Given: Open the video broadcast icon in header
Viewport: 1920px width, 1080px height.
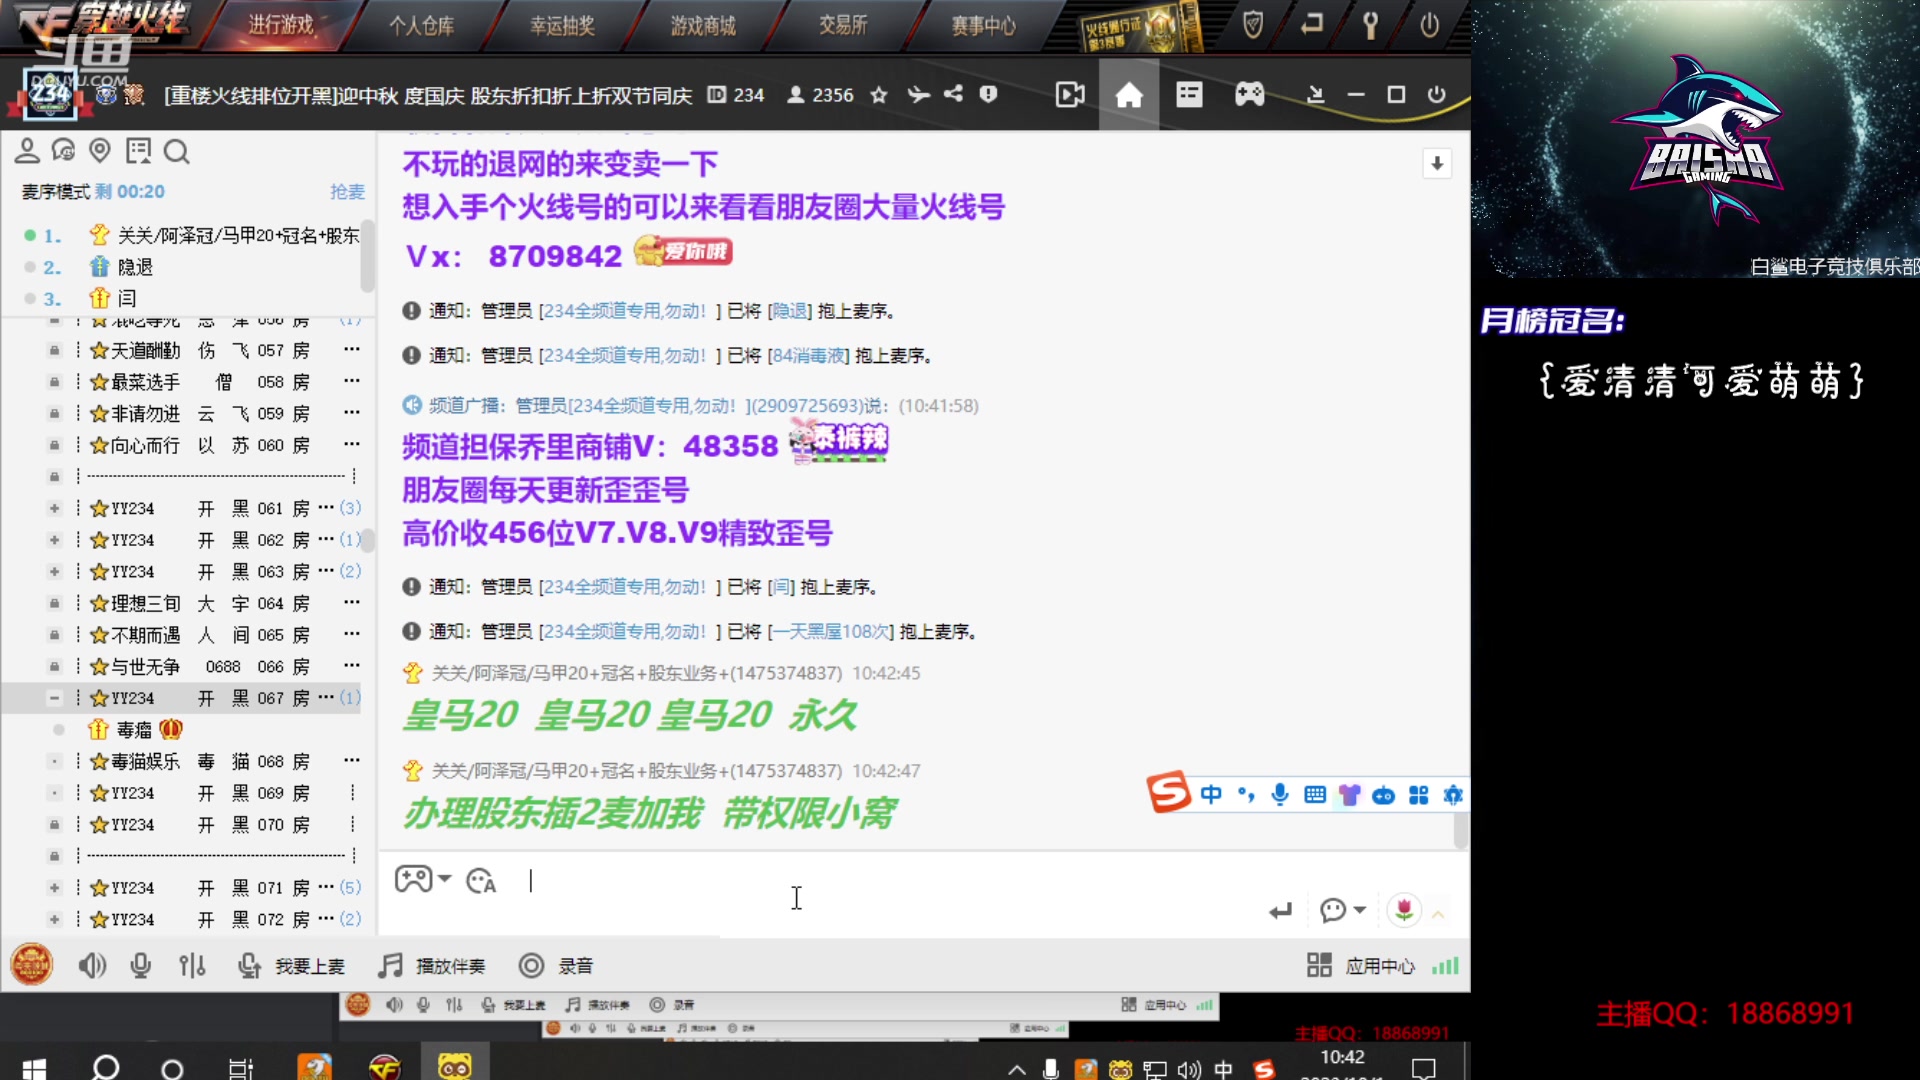Looking at the screenshot, I should pyautogui.click(x=1070, y=95).
